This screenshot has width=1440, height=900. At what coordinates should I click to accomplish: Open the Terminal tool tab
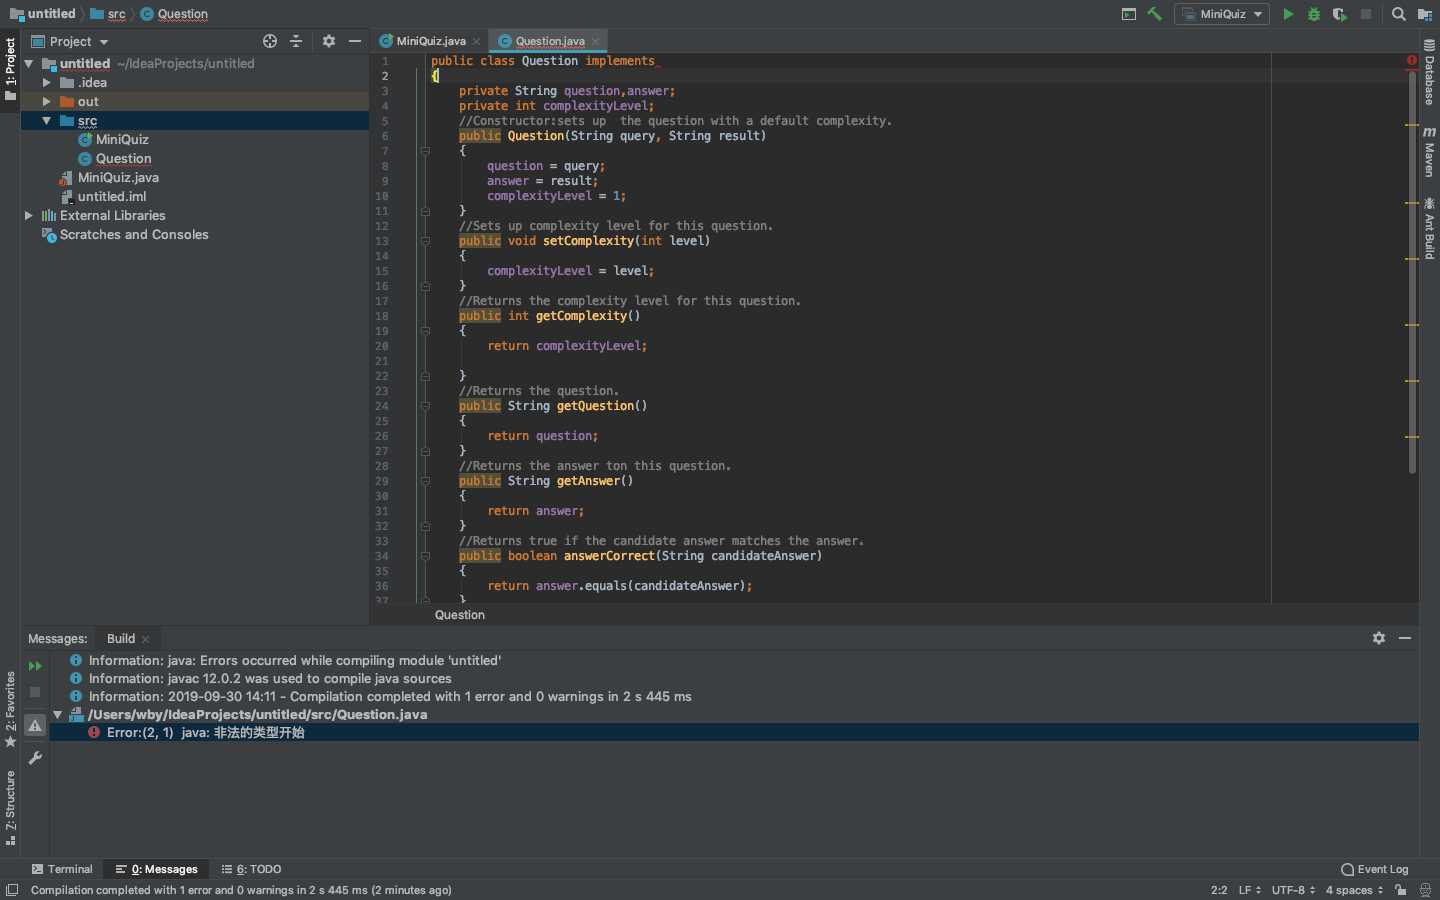tap(62, 869)
